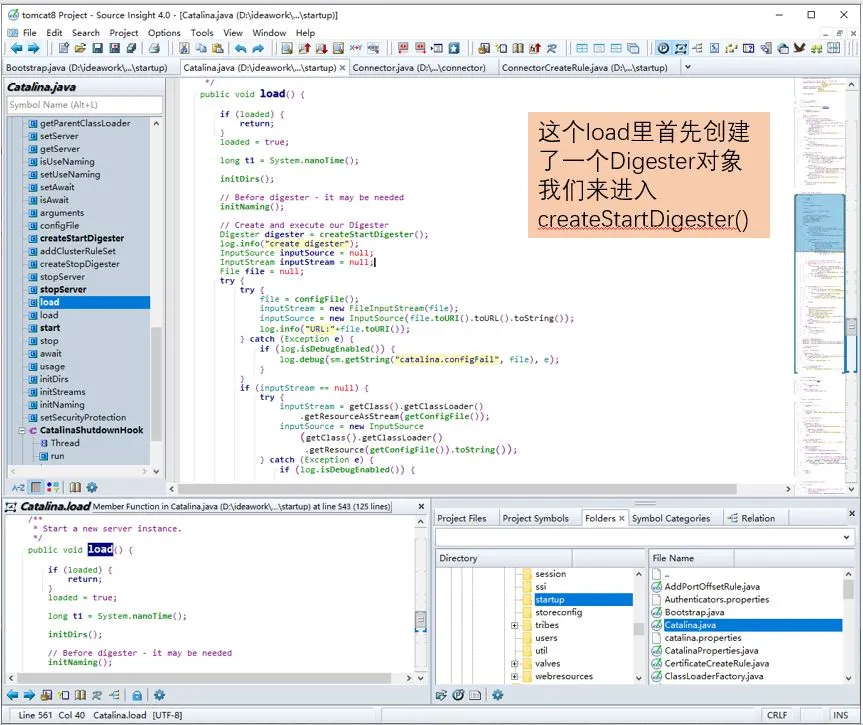Click the black bird icon in the toolbar

point(799,48)
